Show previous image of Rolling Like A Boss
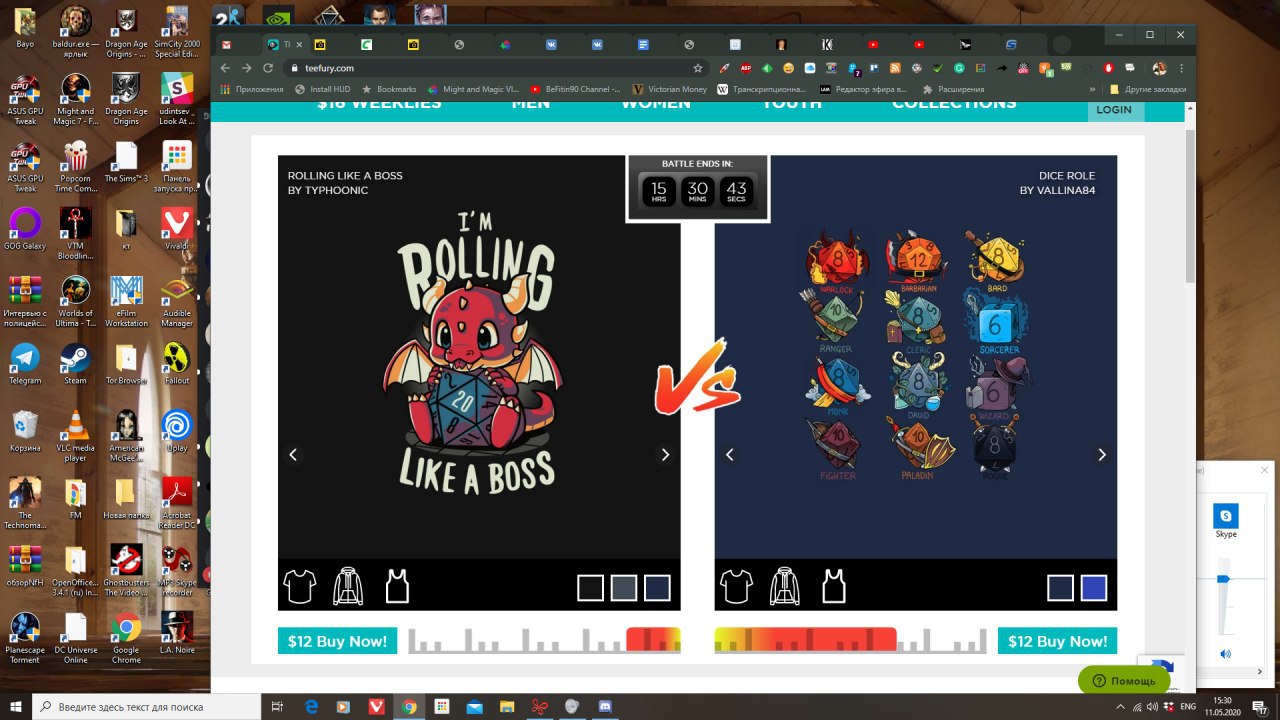 293,455
